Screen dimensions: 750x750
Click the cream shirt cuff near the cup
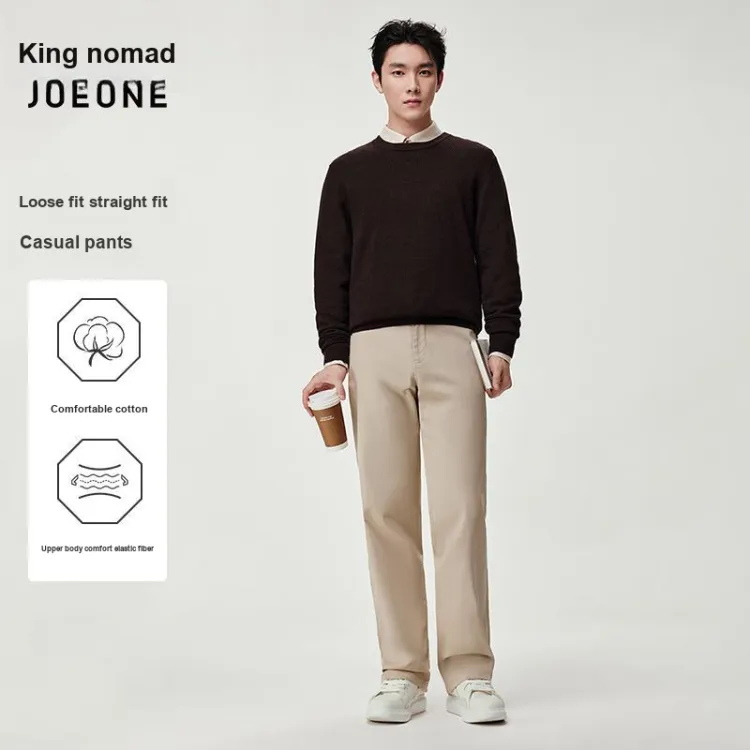335,369
